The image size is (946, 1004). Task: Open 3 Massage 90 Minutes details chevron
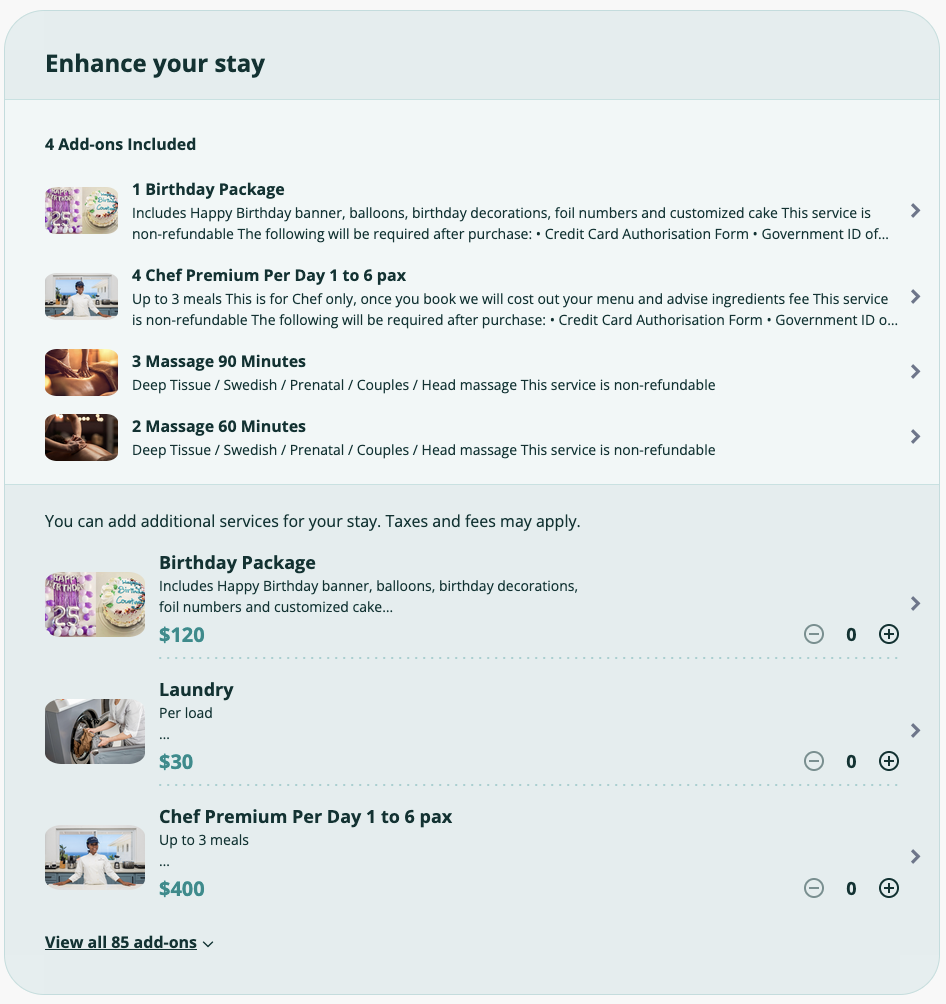click(x=915, y=372)
